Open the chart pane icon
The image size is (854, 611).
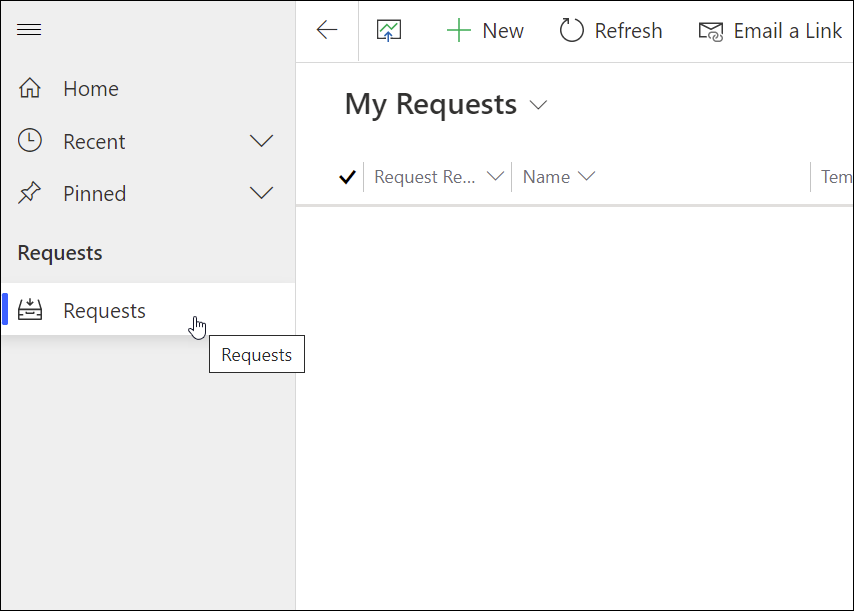(x=389, y=31)
